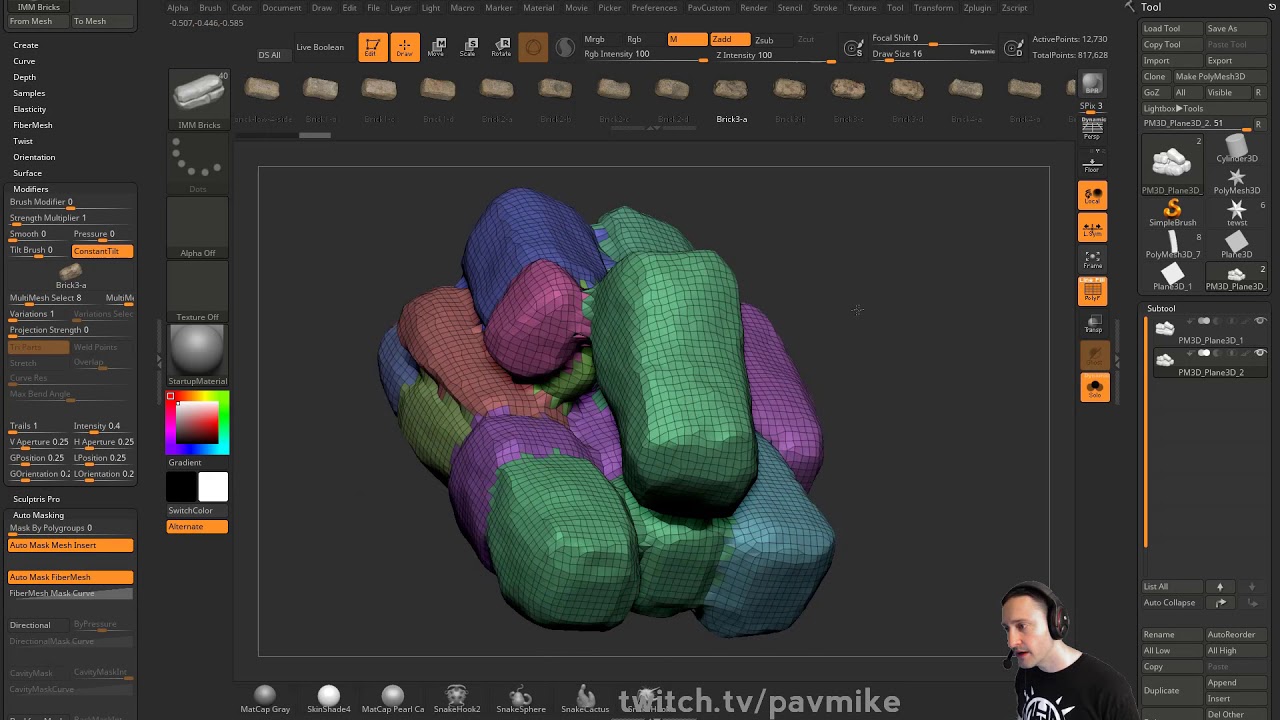The width and height of the screenshot is (1280, 720).
Task: Click the Duplicate subtool button
Action: (x=1172, y=690)
